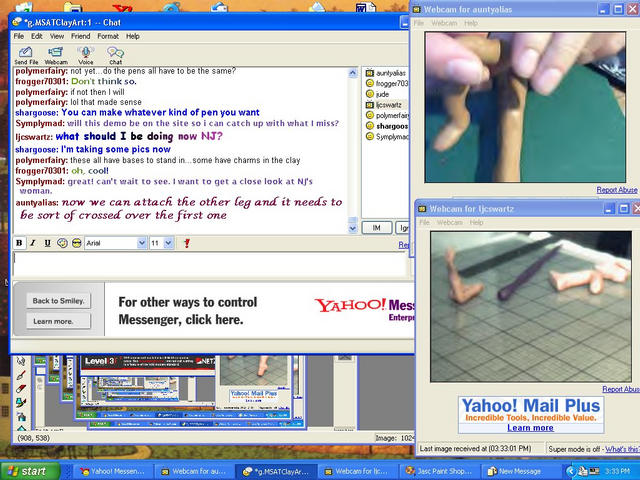Toggle italic text formatting
The height and width of the screenshot is (480, 640).
coord(33,243)
